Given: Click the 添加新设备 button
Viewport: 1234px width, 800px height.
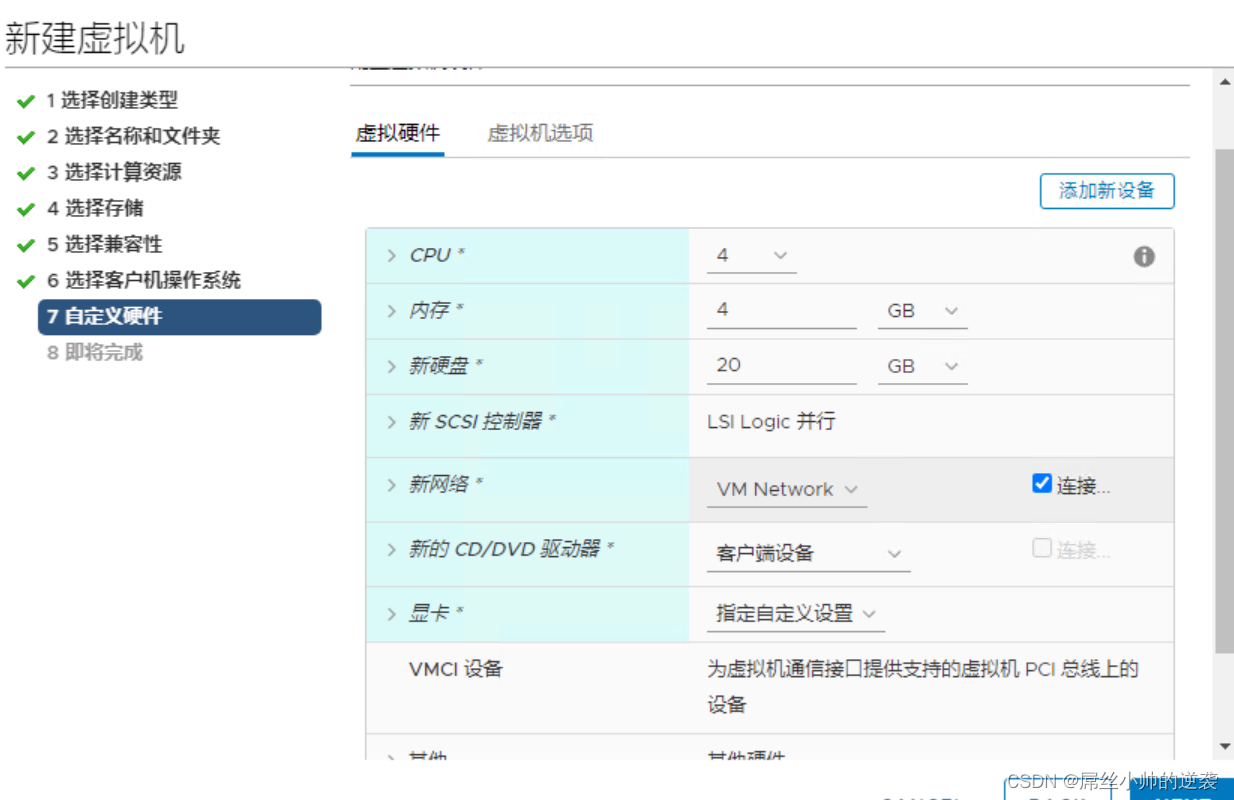Looking at the screenshot, I should pyautogui.click(x=1107, y=191).
